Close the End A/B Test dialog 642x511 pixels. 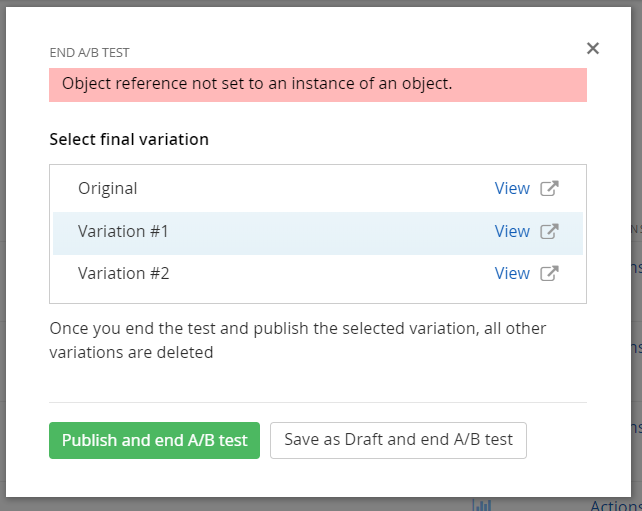click(x=592, y=48)
